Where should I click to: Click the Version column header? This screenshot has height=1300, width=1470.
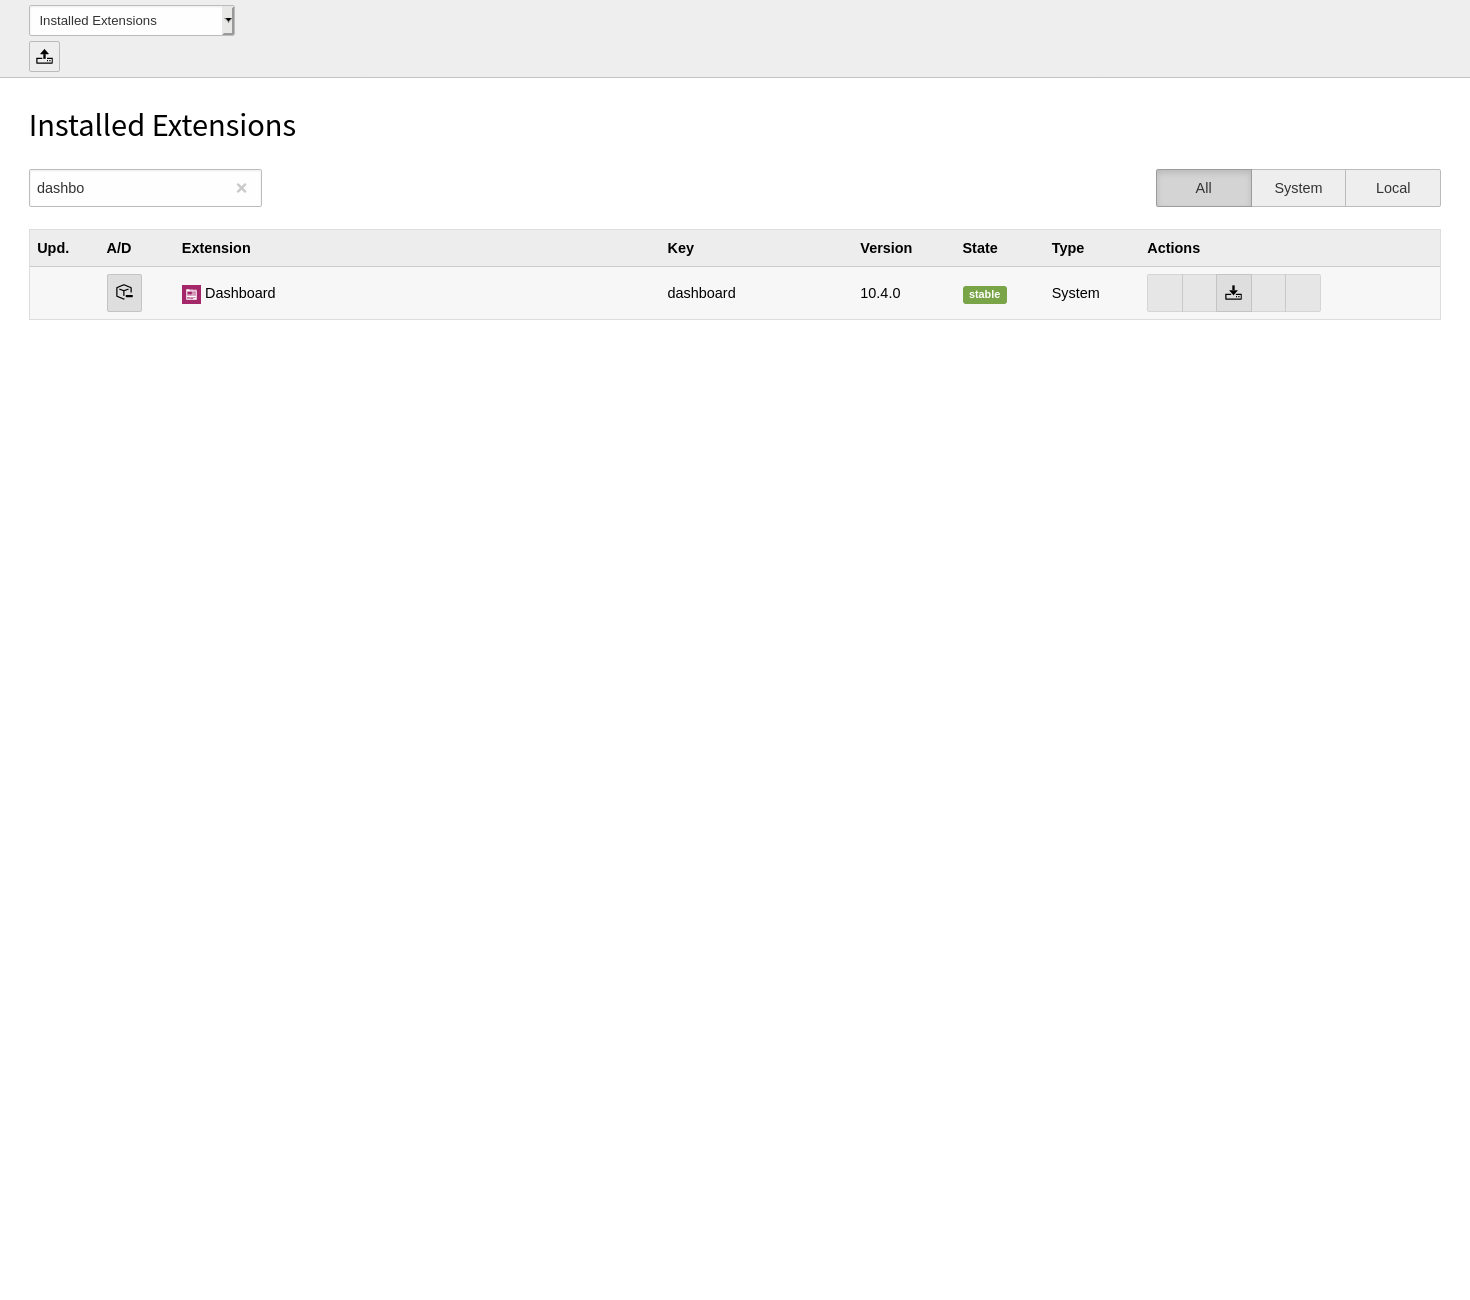(886, 248)
